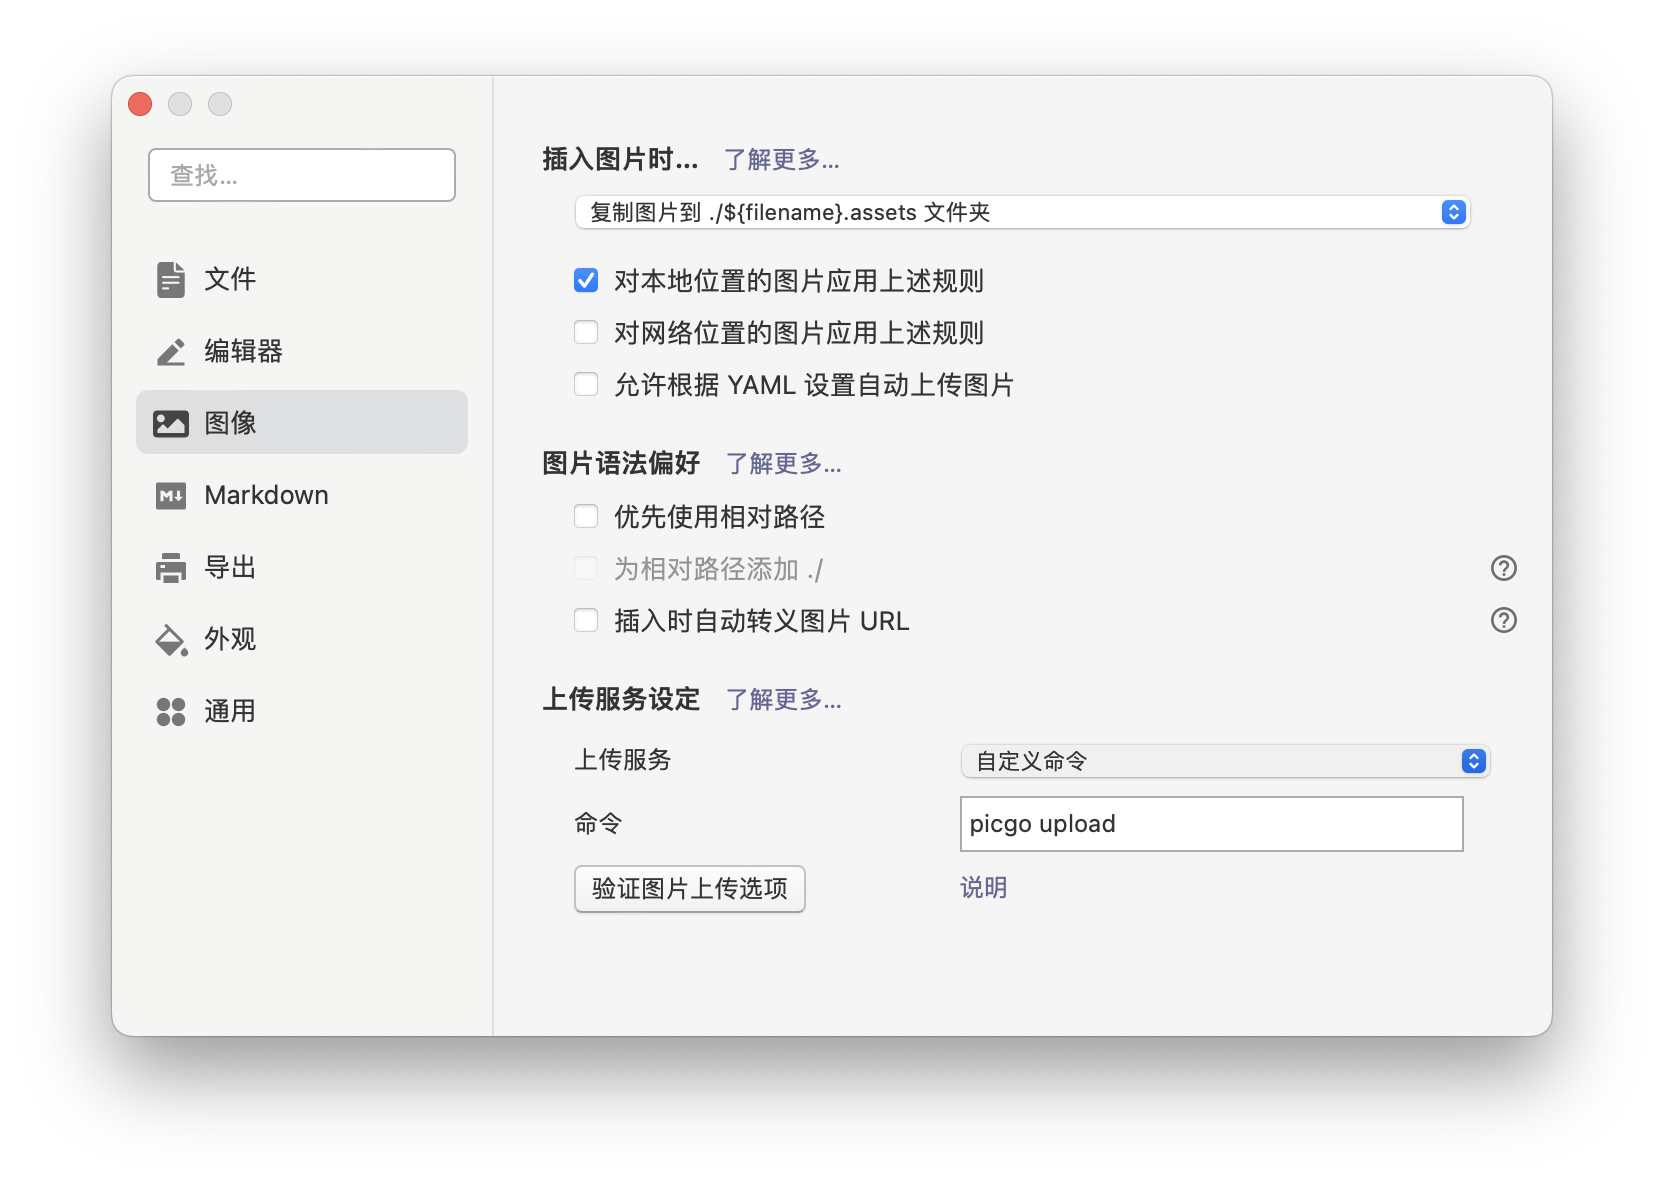1664x1184 pixels.
Task: Click the 验证图片上传选项 button
Action: point(690,888)
